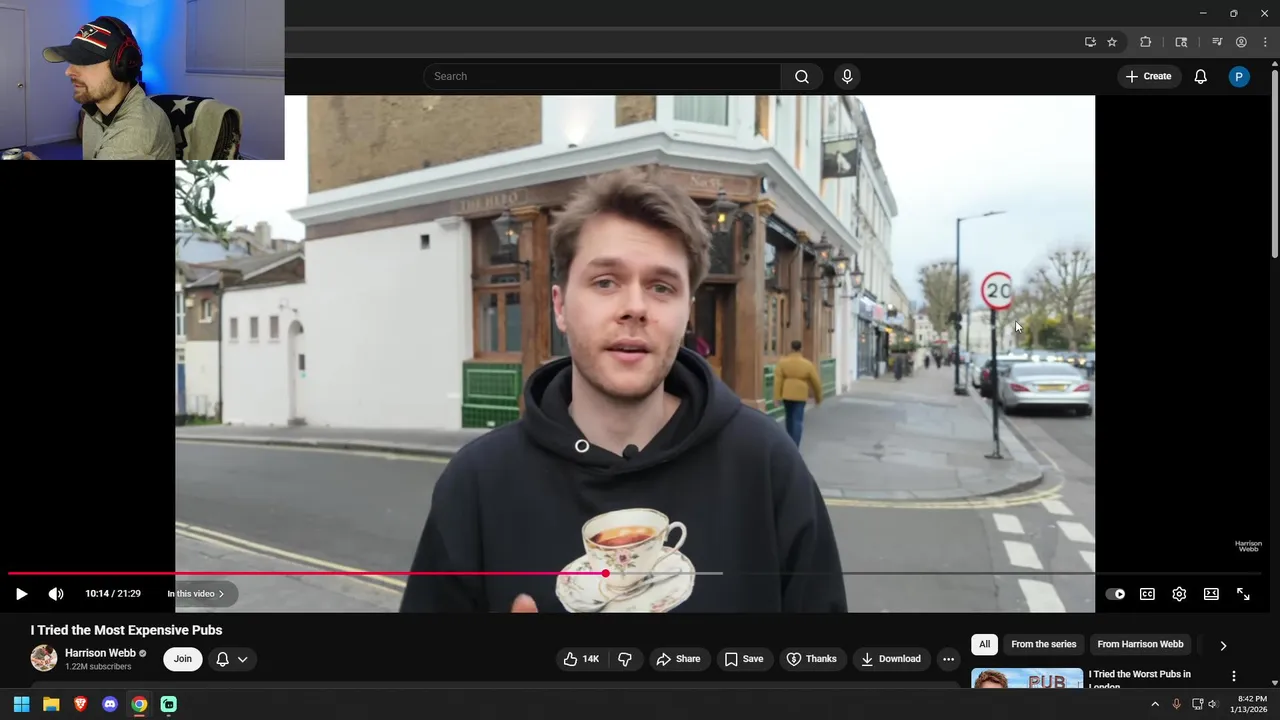Open network tray icon
Image resolution: width=1280 pixels, height=720 pixels.
1196,704
